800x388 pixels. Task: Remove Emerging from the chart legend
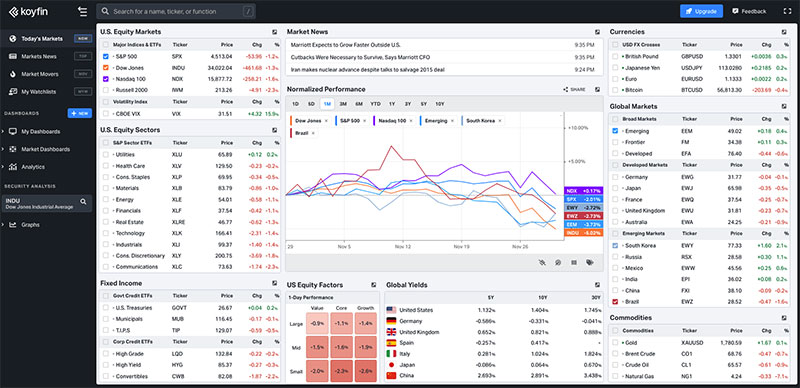[453, 121]
